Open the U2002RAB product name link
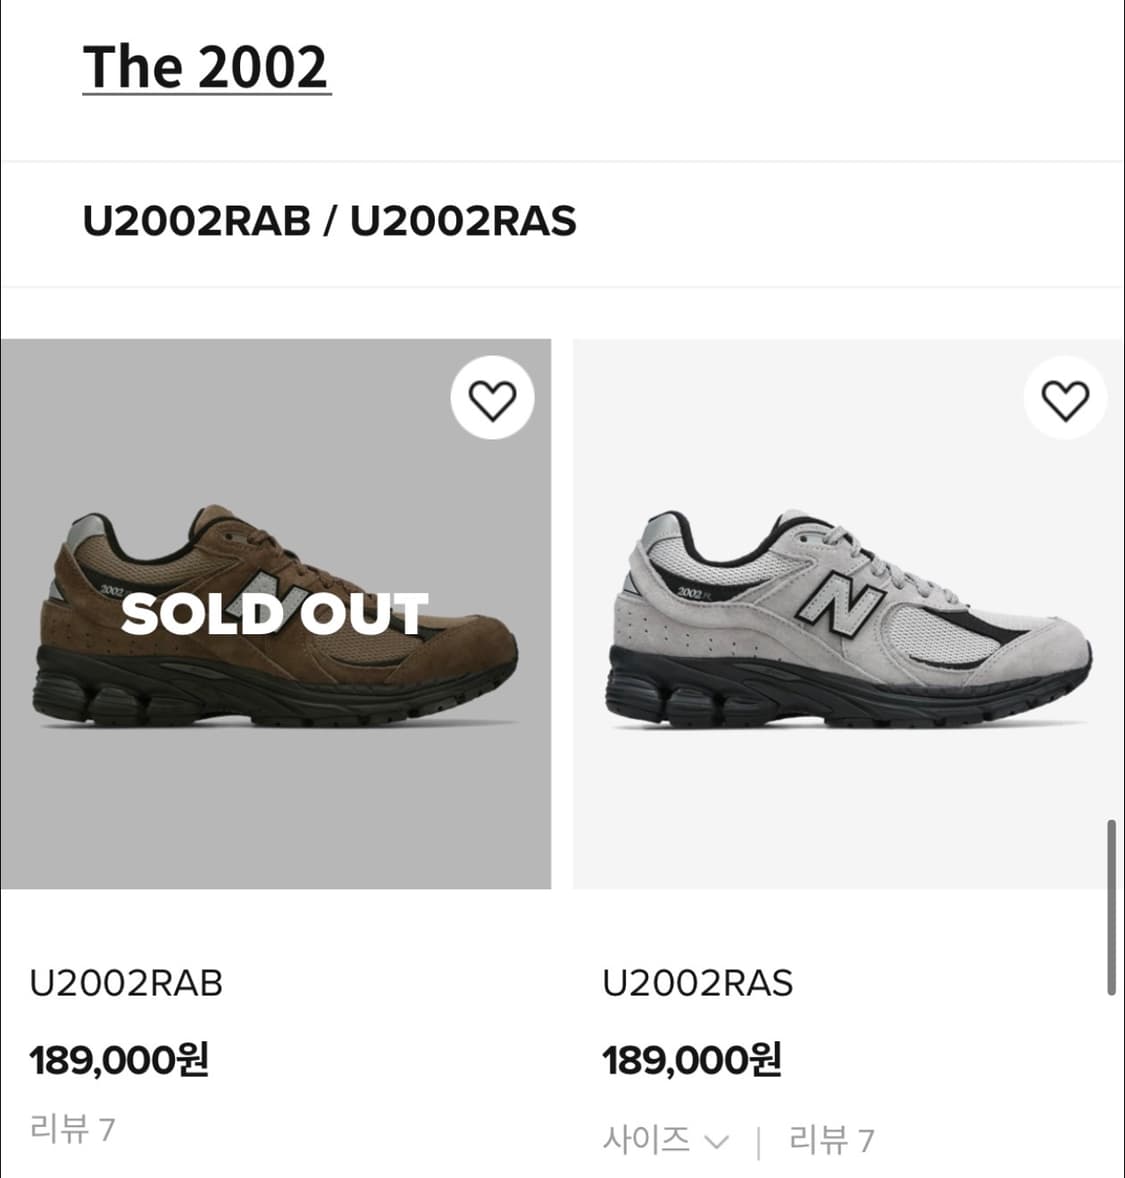The image size is (1125, 1178). 126,983
